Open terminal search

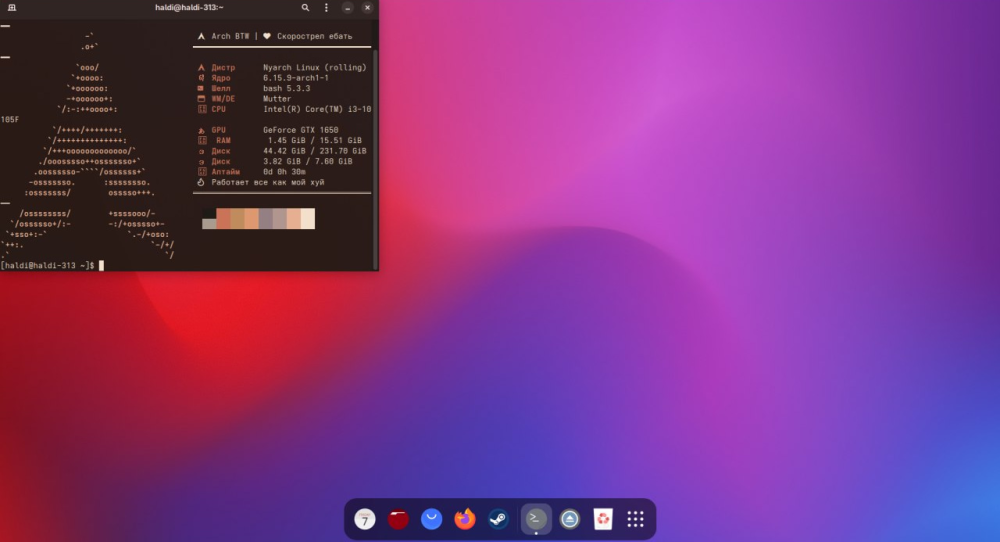click(x=305, y=8)
